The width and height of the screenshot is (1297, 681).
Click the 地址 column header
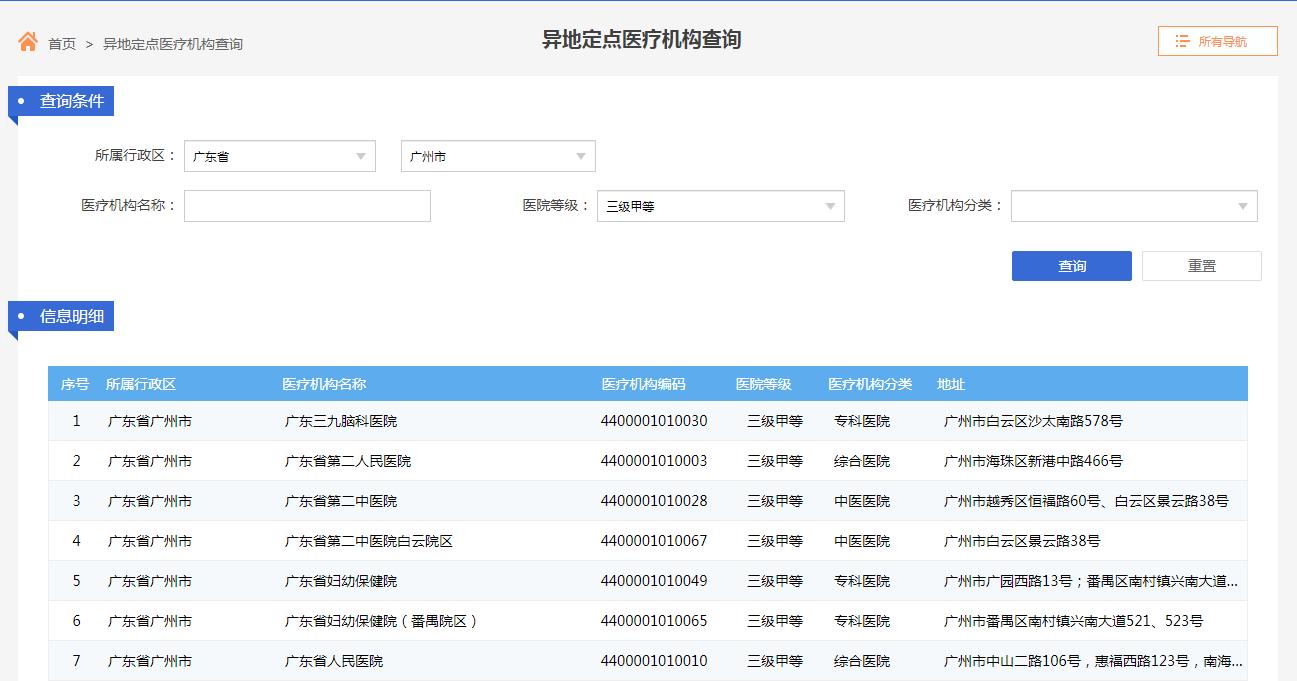(x=948, y=383)
